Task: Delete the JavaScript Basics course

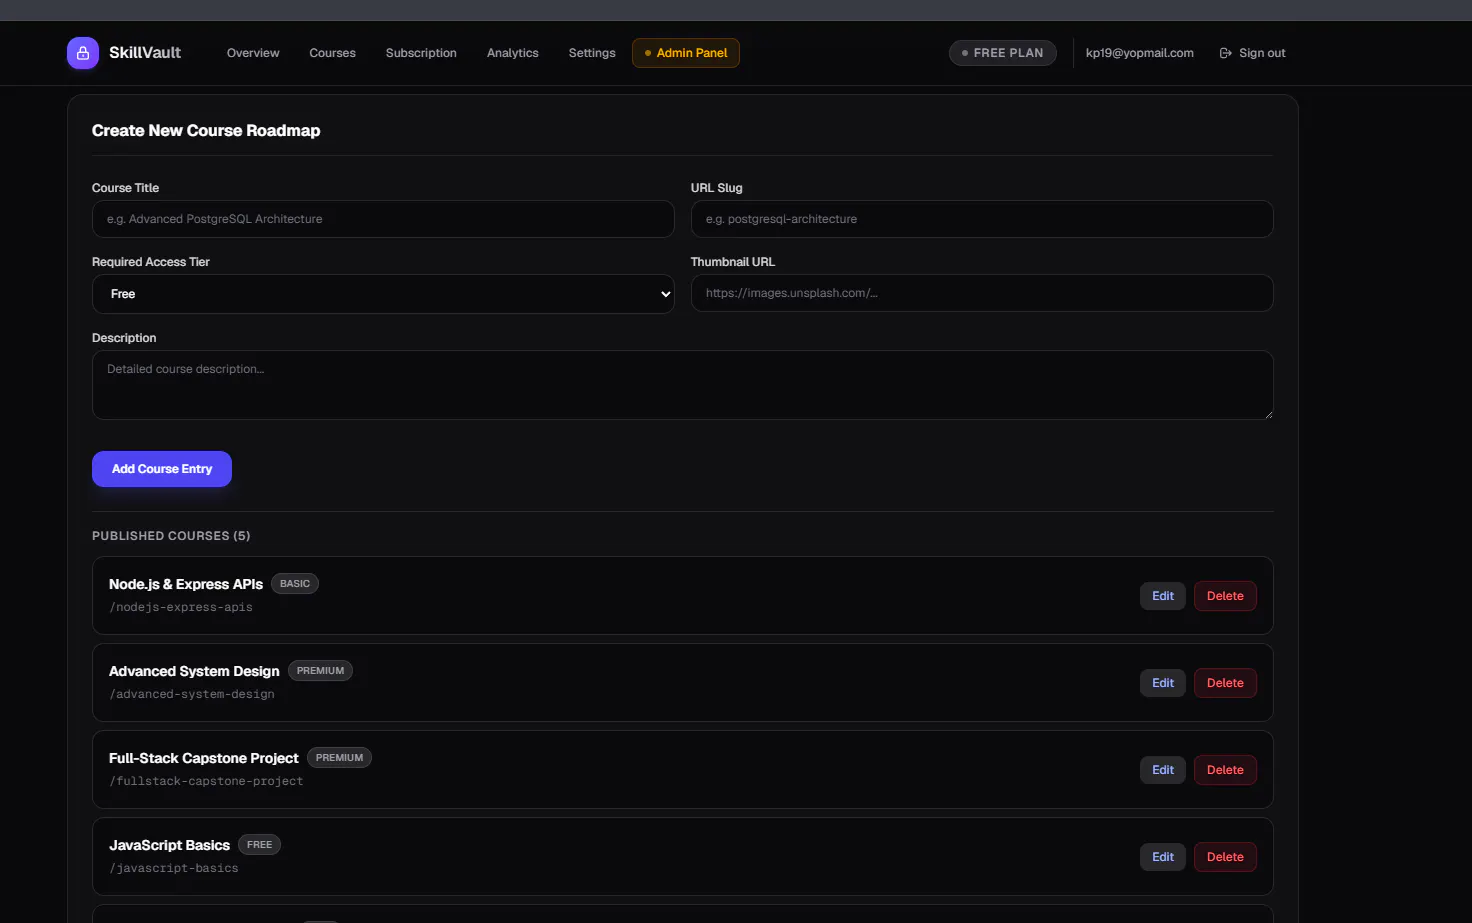Action: (x=1225, y=857)
